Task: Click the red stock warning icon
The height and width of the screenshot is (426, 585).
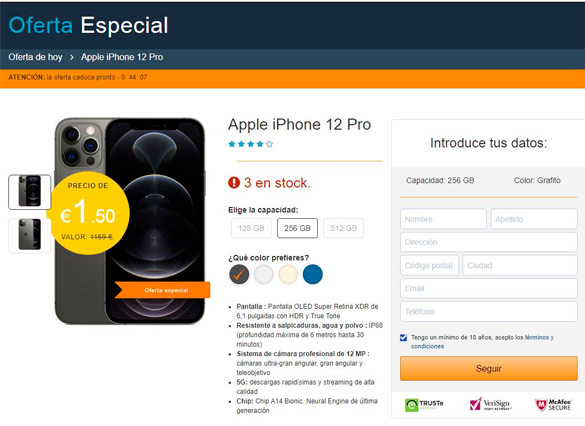Action: (234, 183)
